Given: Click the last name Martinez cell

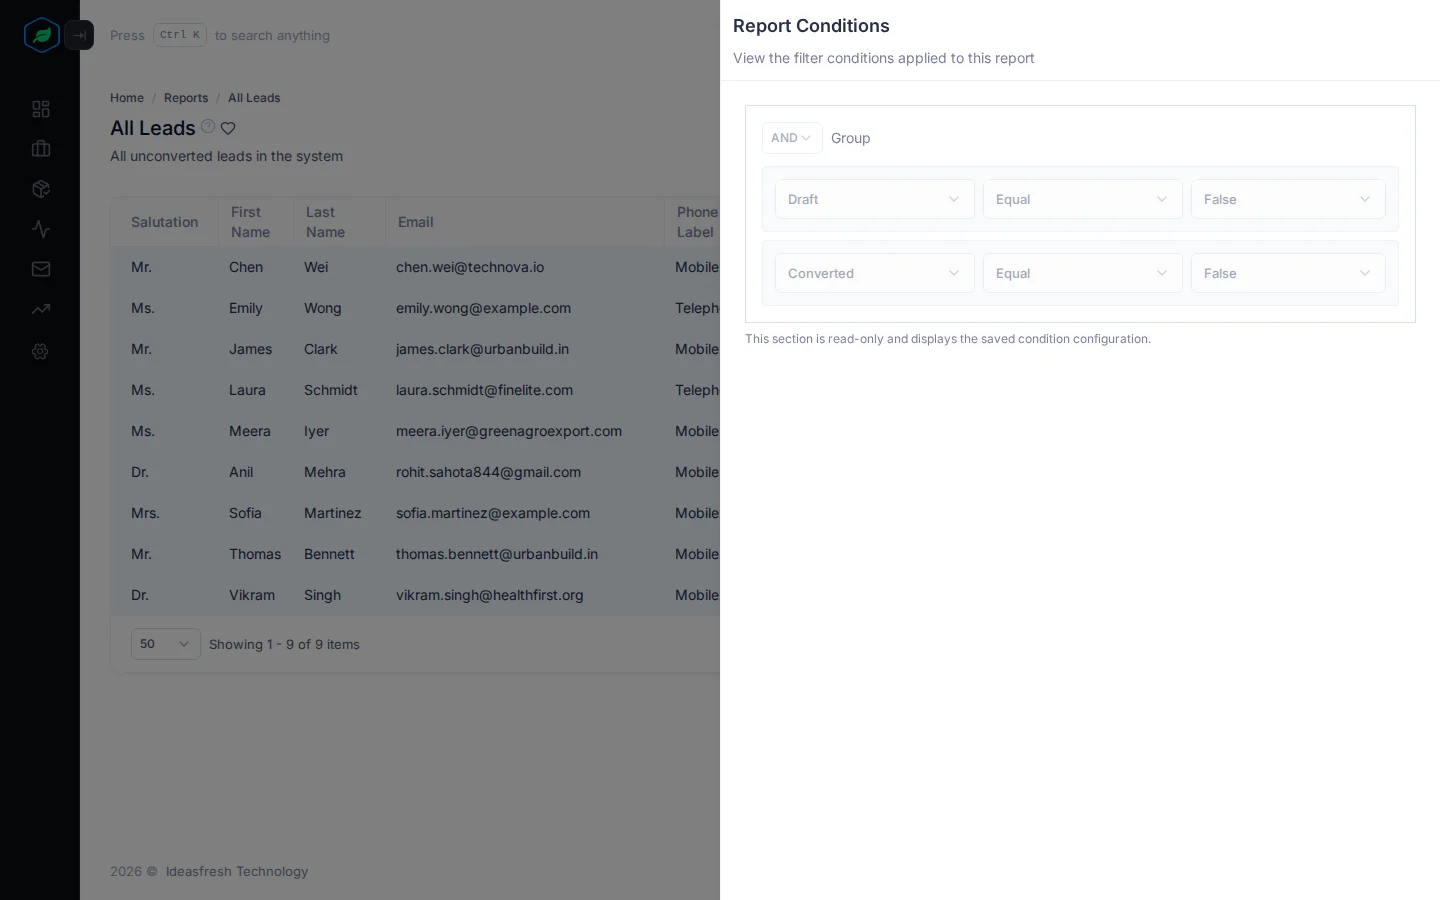Looking at the screenshot, I should pos(333,513).
